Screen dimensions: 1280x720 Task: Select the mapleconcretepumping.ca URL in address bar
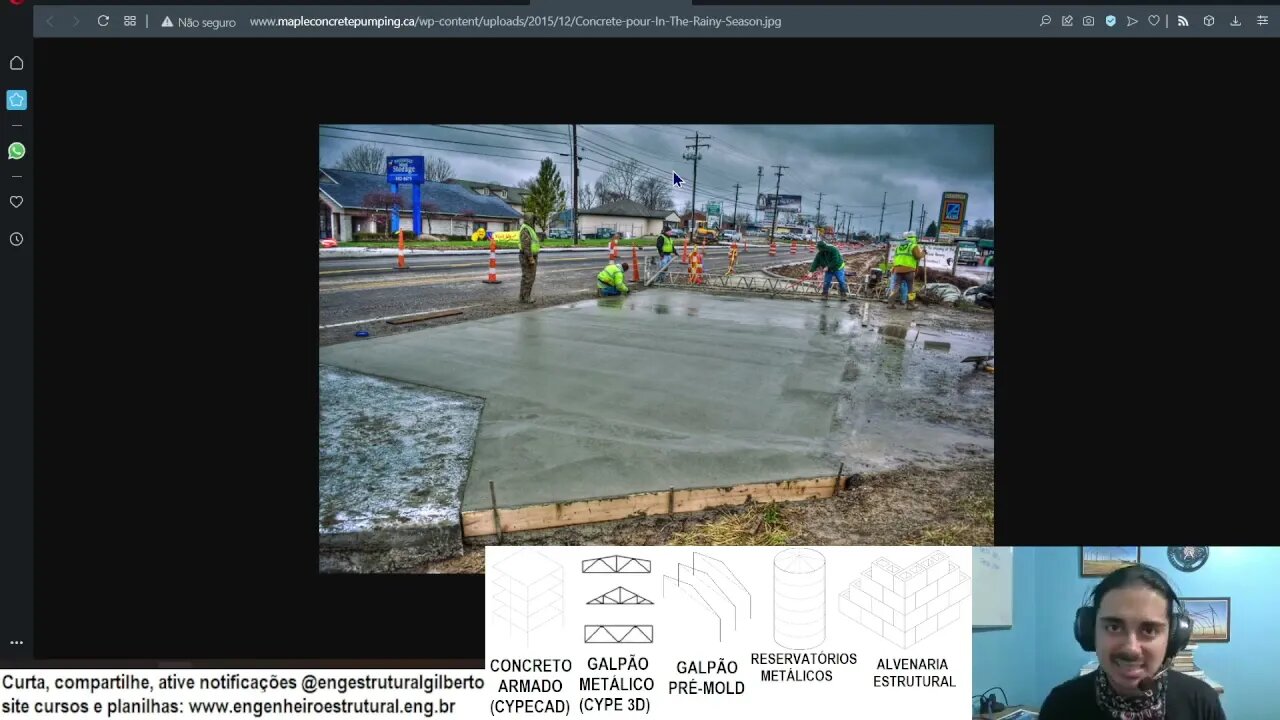(515, 21)
